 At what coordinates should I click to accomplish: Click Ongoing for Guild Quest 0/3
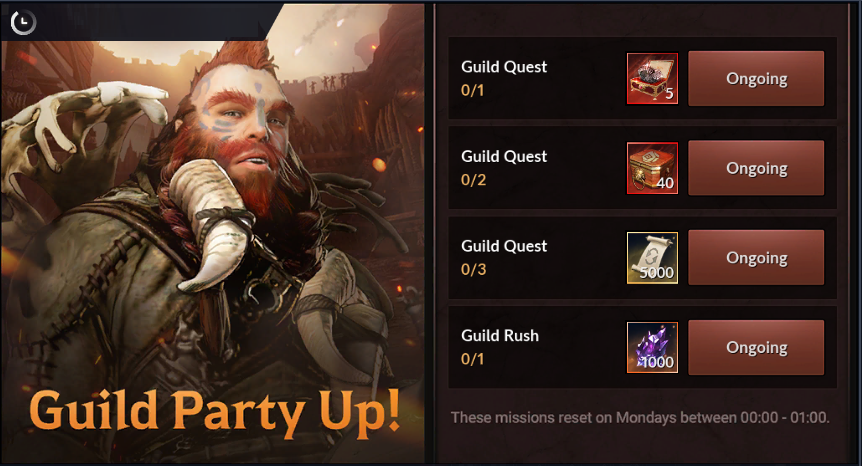coord(756,258)
